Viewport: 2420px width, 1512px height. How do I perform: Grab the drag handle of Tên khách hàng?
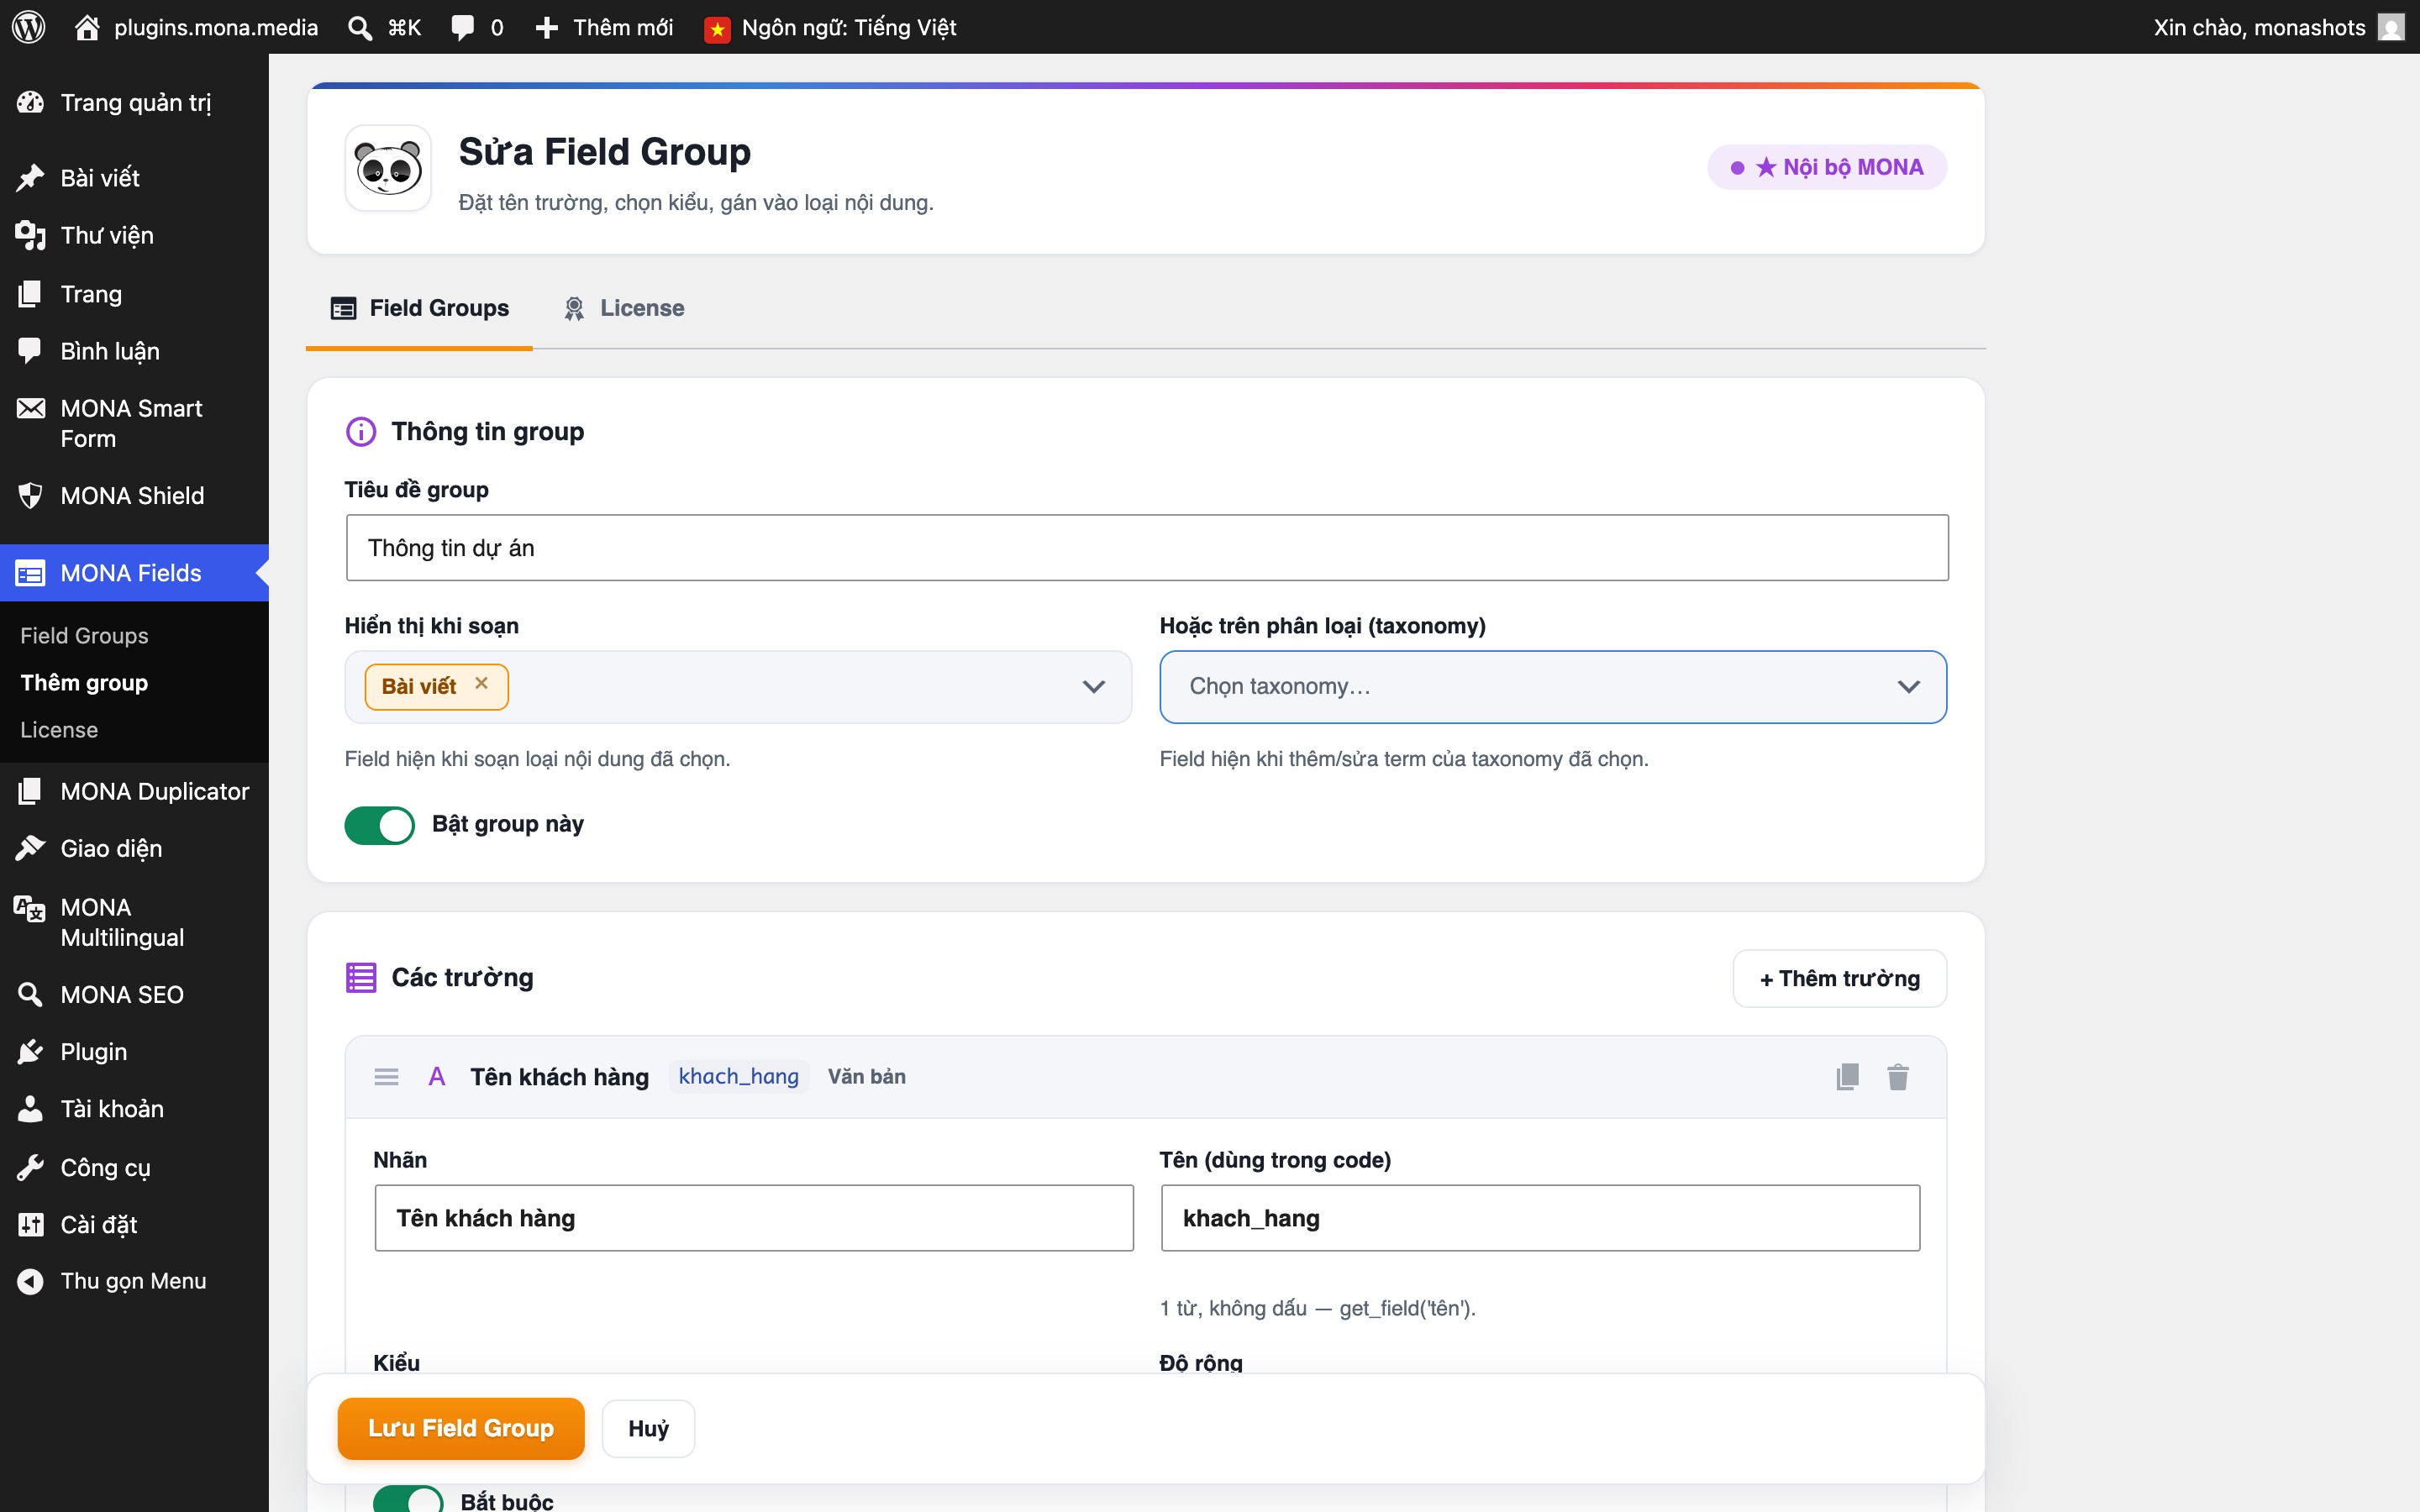386,1077
